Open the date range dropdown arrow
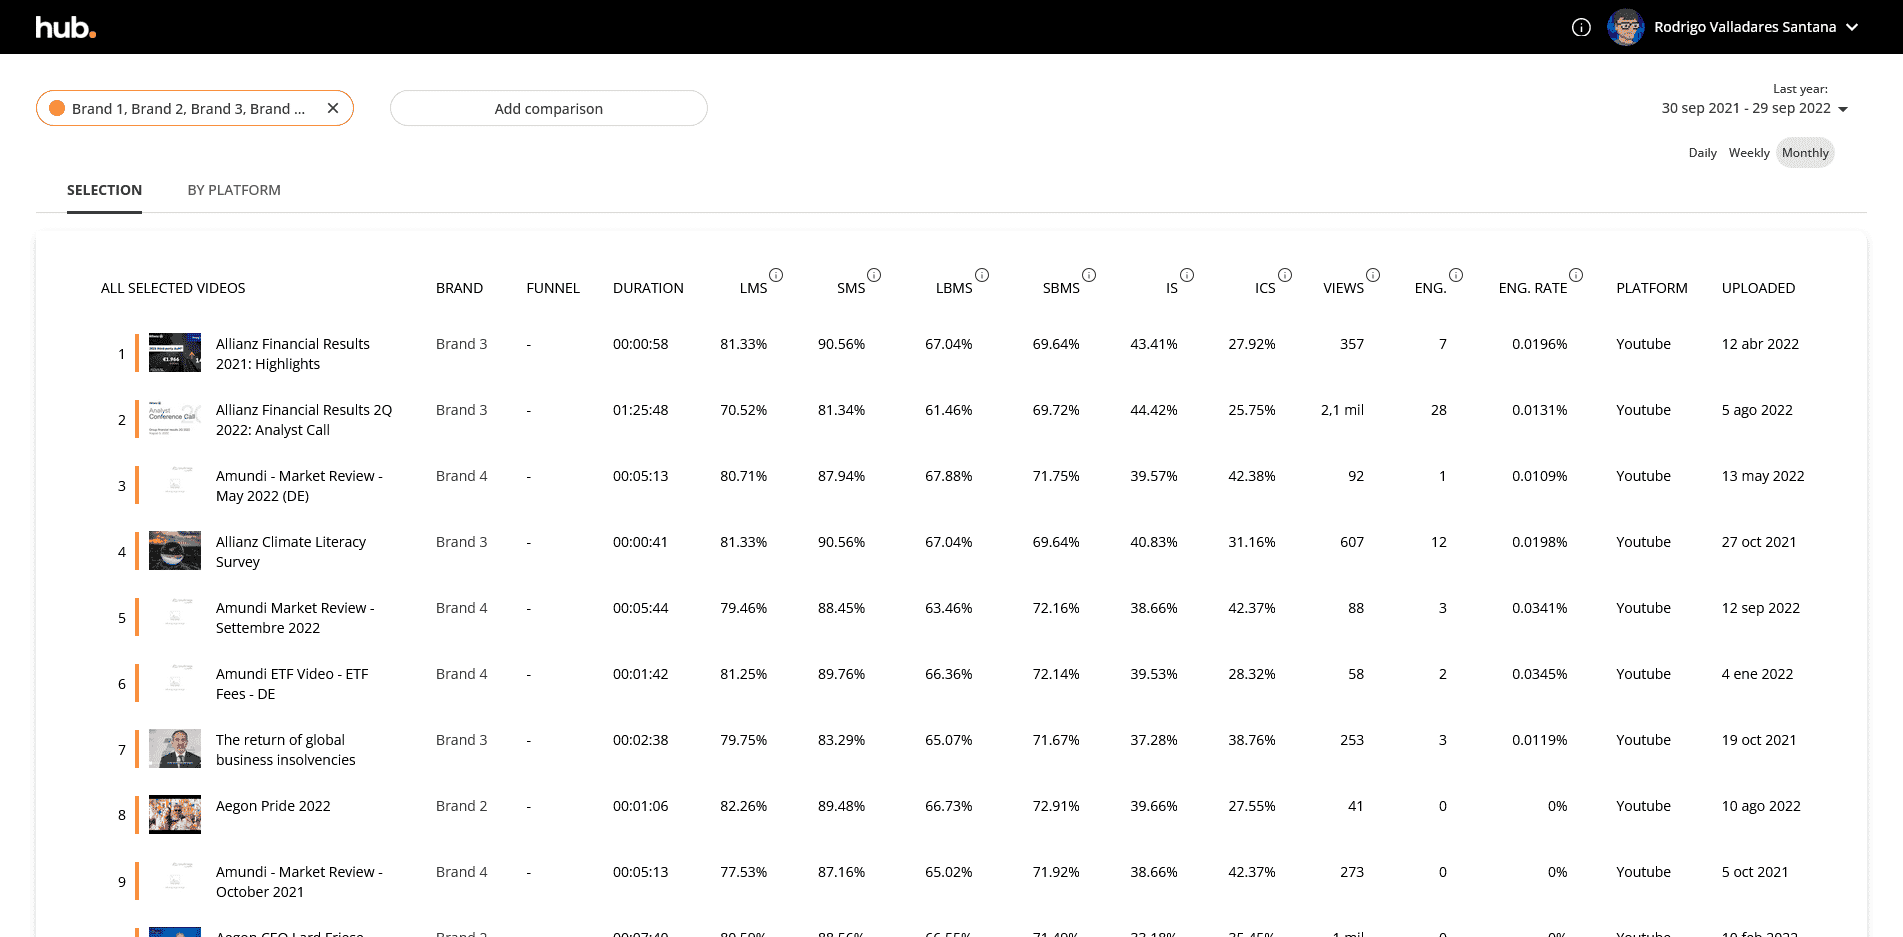 tap(1843, 109)
